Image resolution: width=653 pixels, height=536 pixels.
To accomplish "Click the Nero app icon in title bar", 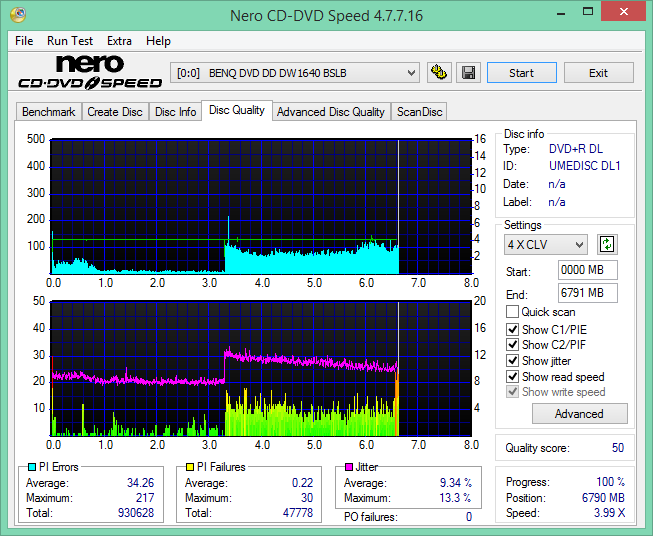I will pyautogui.click(x=18, y=15).
